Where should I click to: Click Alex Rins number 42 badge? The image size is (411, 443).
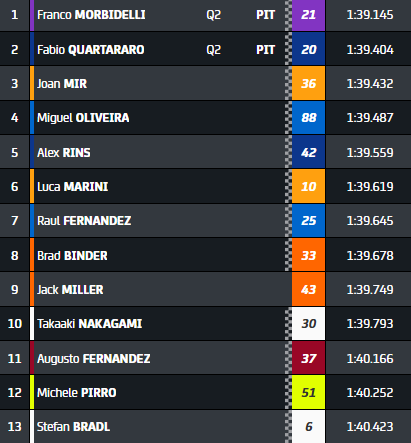308,152
